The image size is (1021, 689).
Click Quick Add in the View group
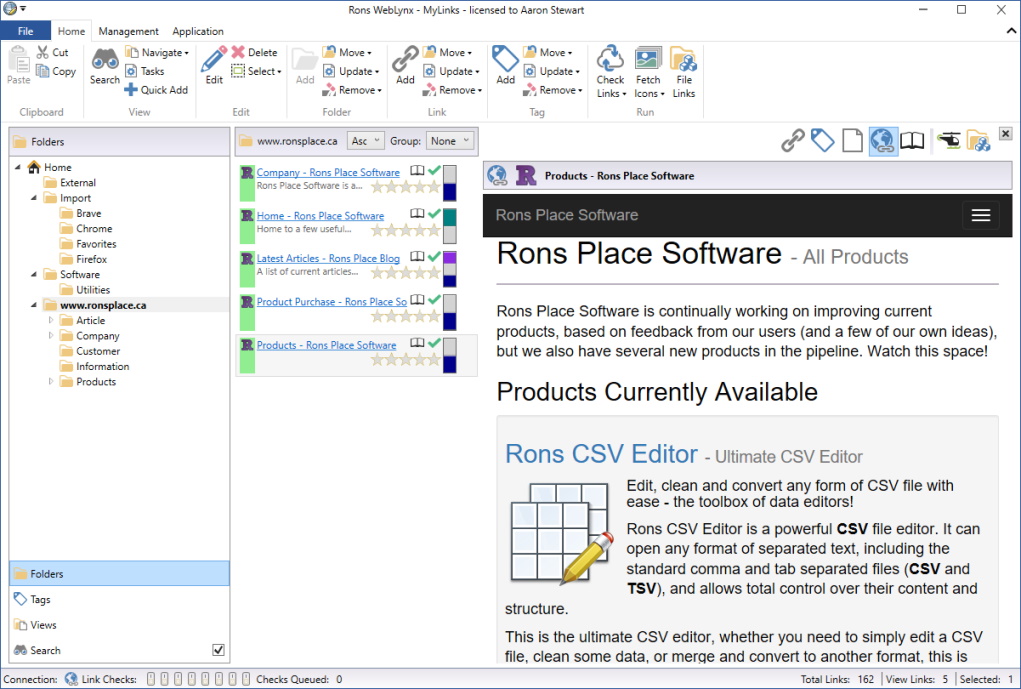click(156, 90)
